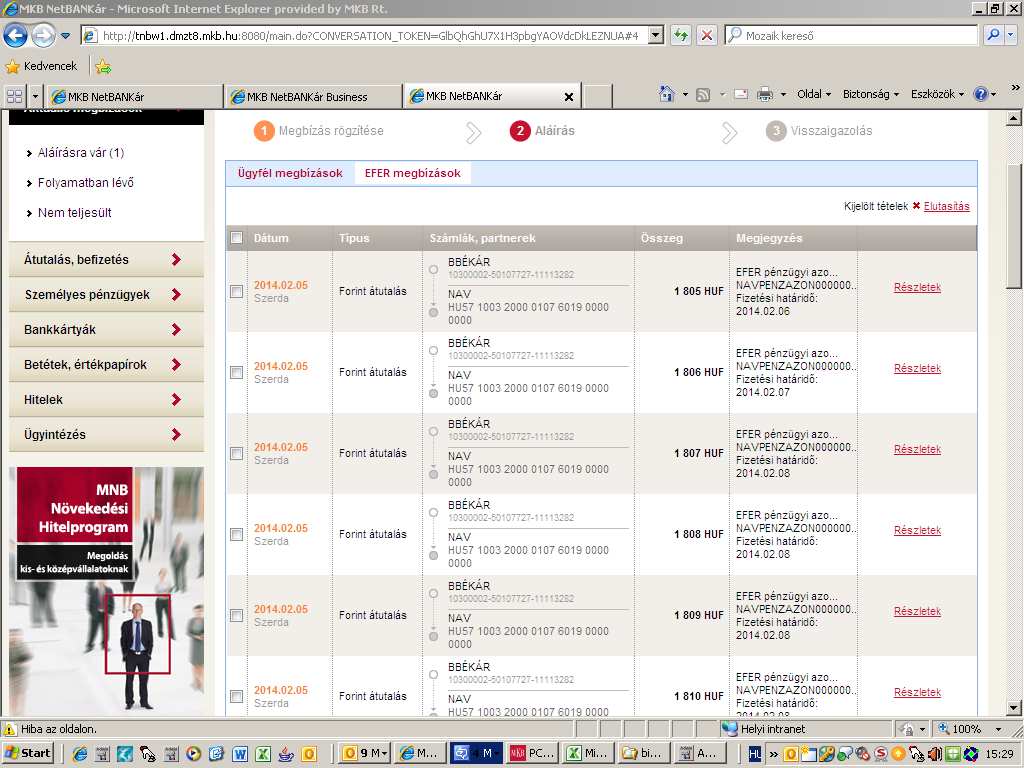Stop loading with the red X icon
Screen dimensions: 1024x768
tap(707, 35)
